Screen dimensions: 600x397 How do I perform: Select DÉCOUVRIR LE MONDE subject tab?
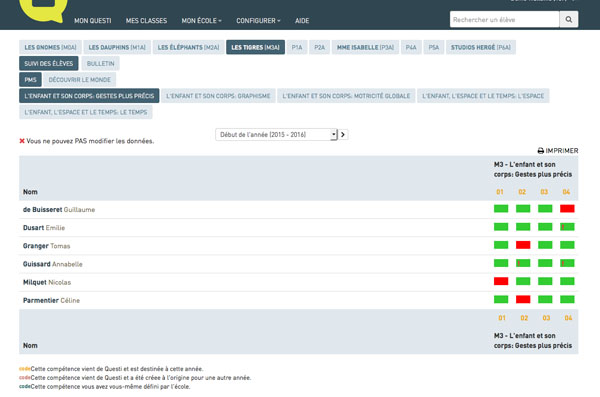(80, 80)
